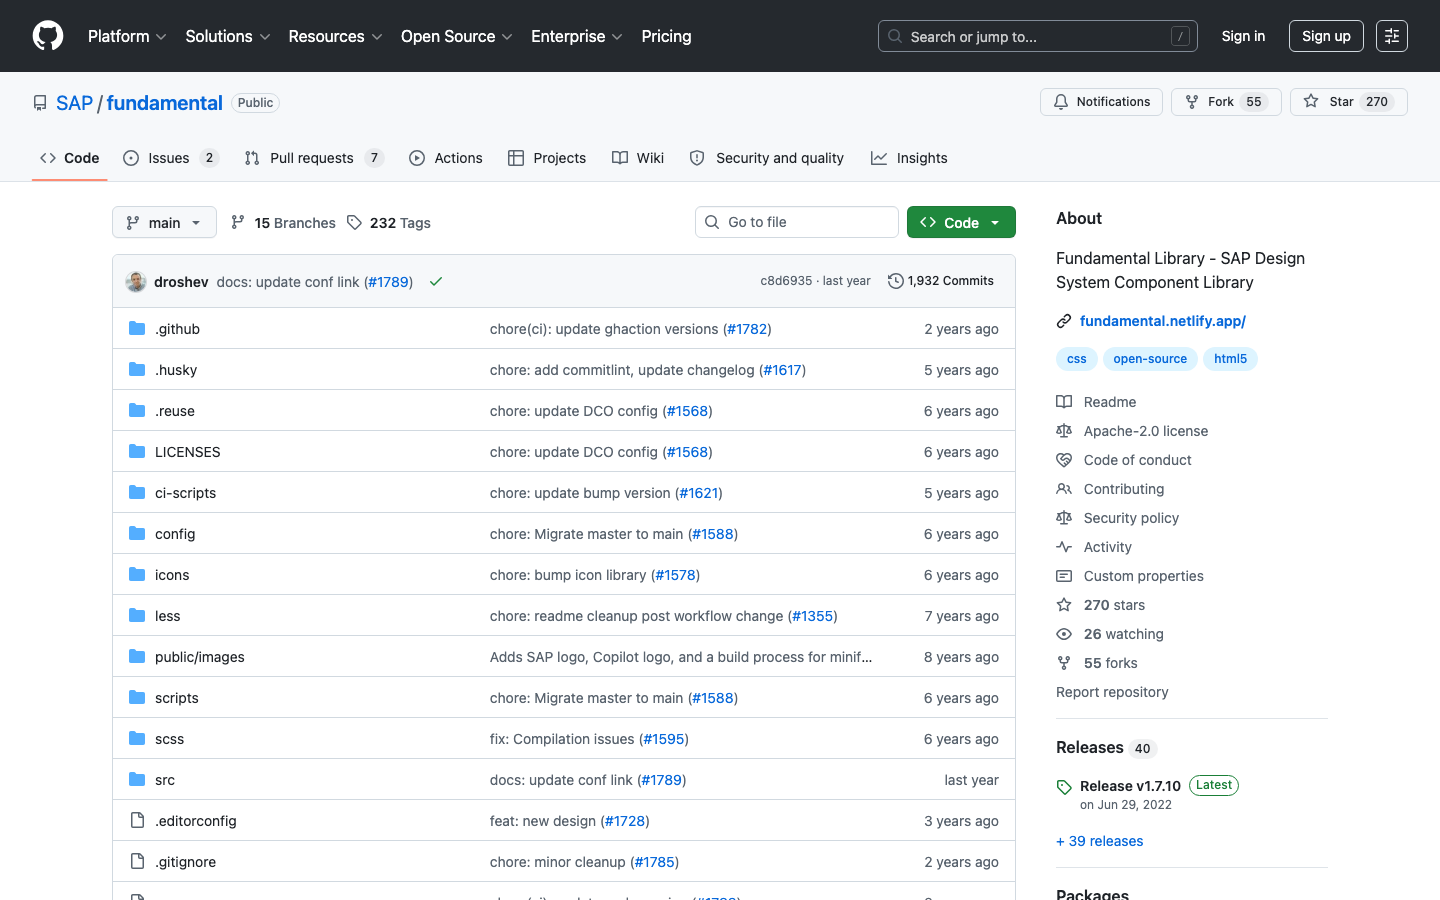Click the Go to file input
This screenshot has width=1440, height=900.
tap(797, 222)
